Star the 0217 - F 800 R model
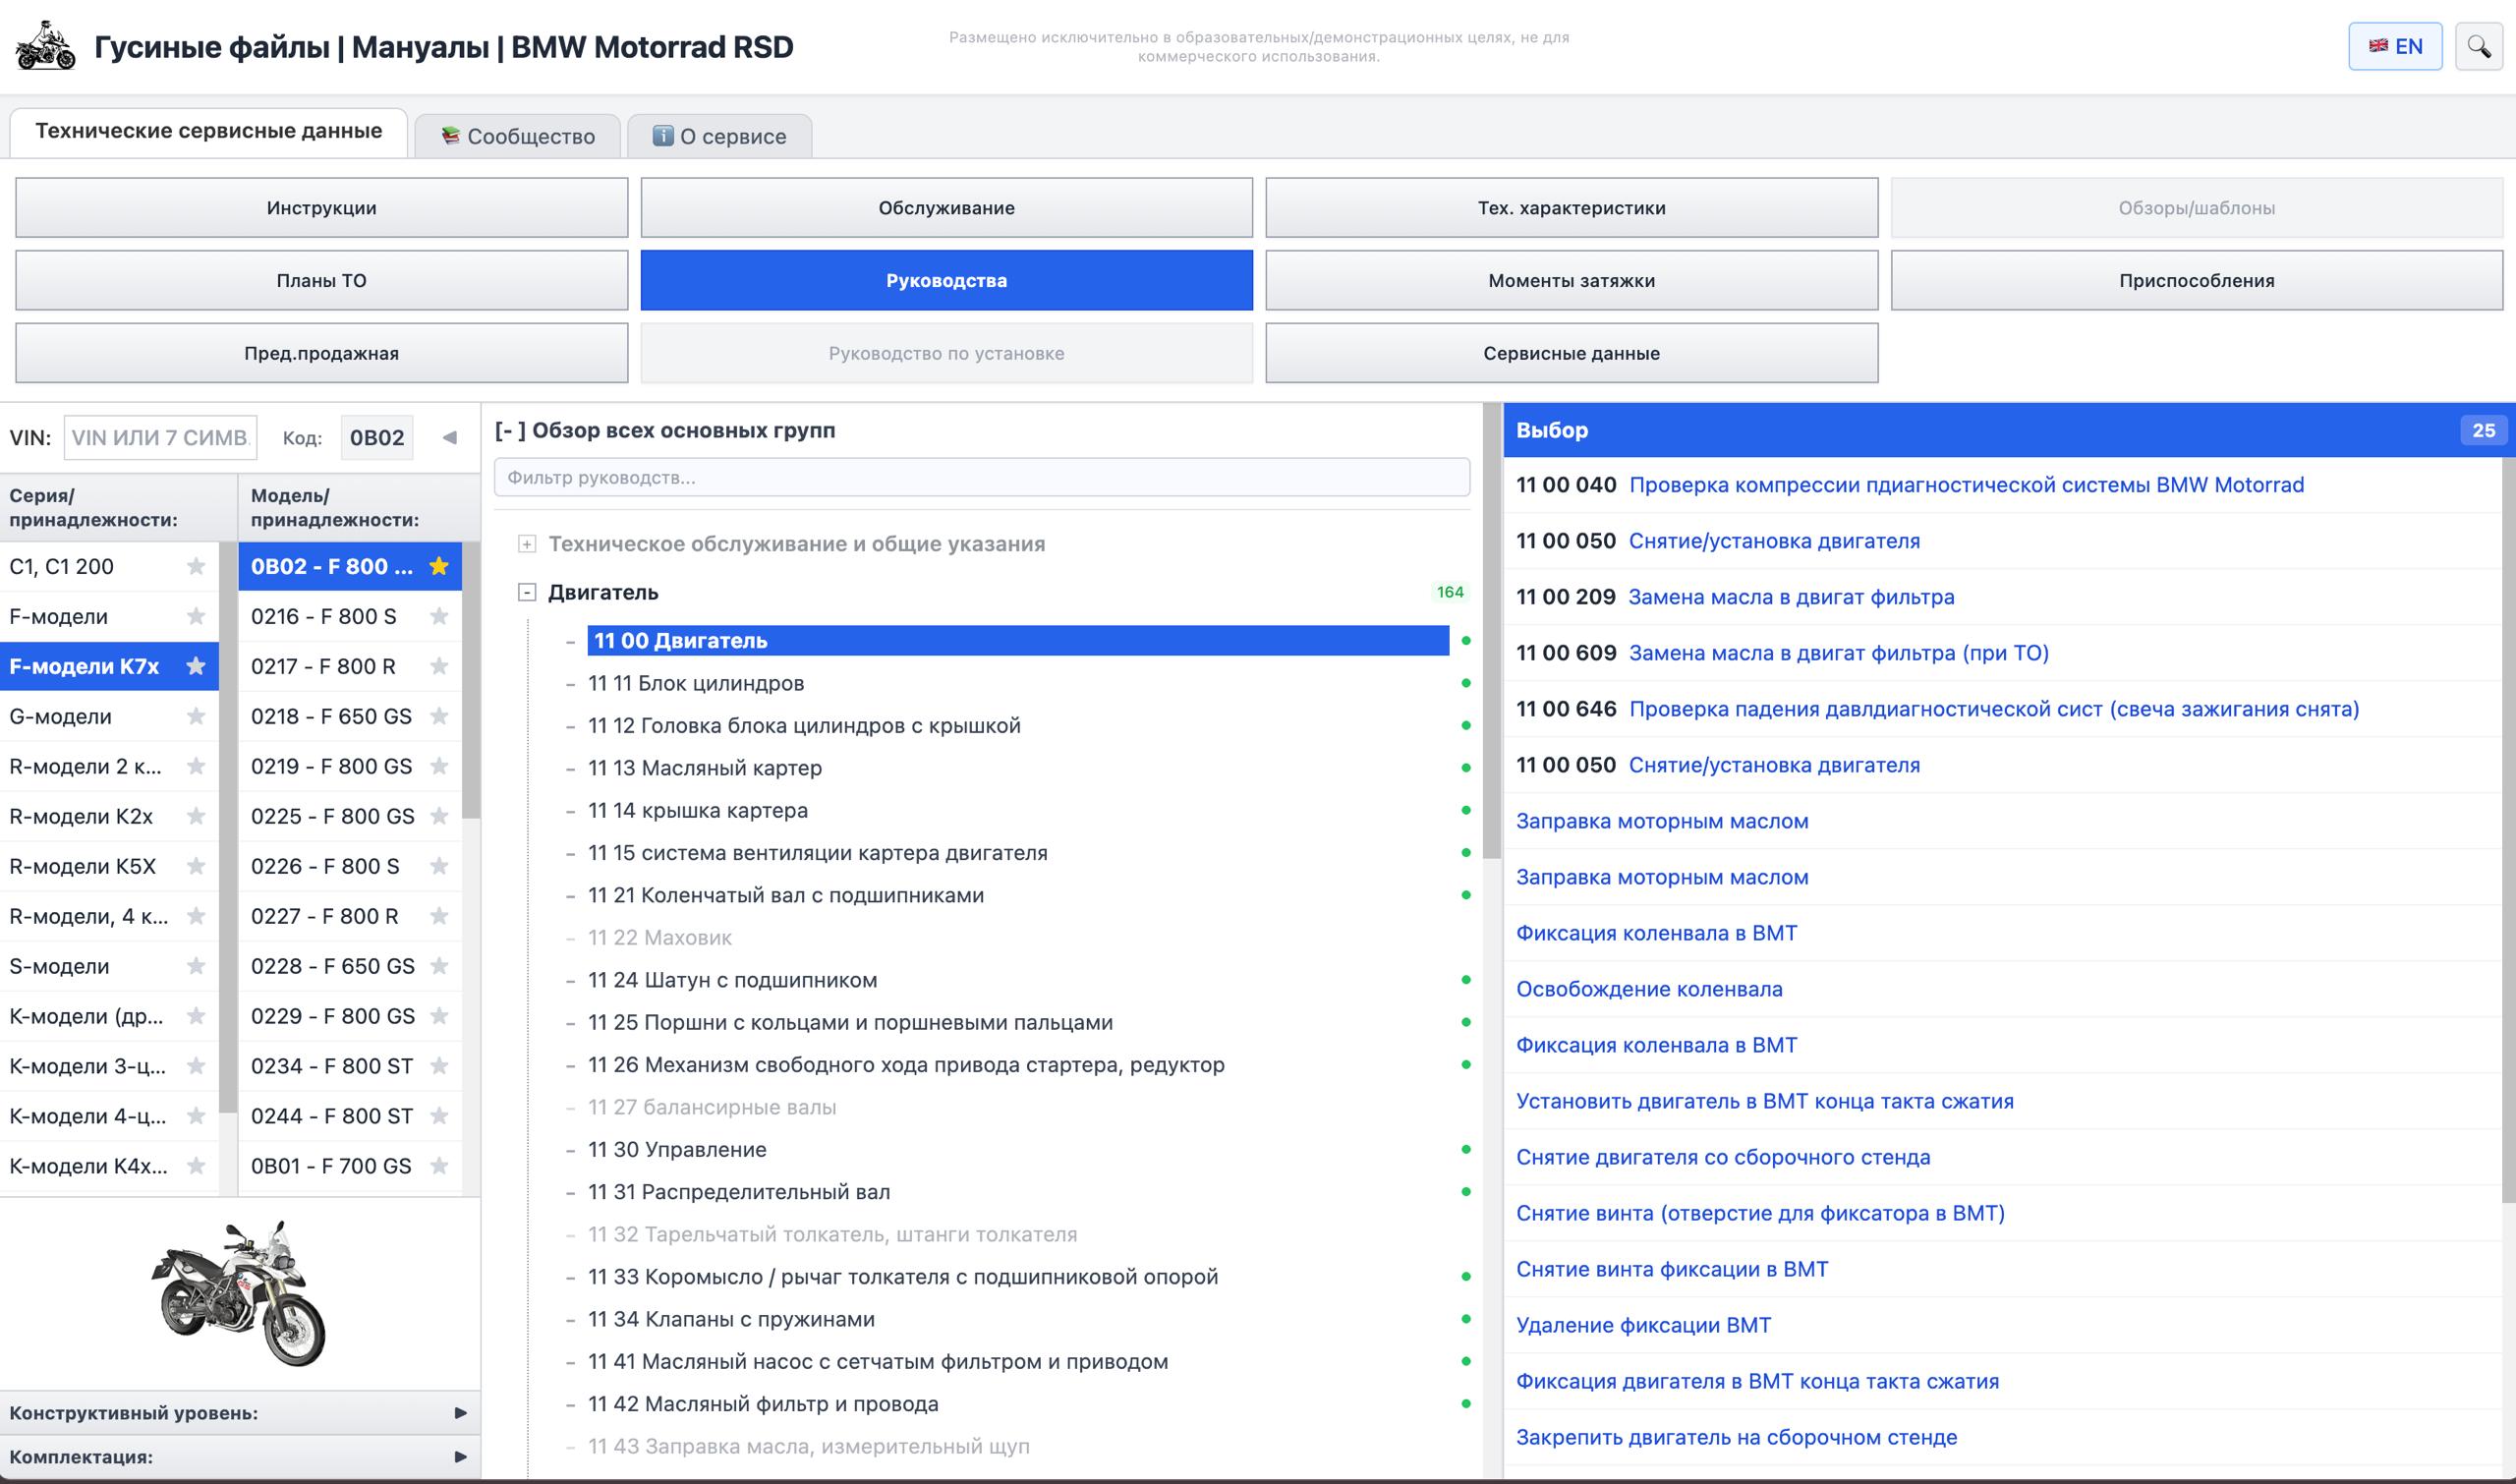The height and width of the screenshot is (1484, 2516). coord(439,666)
